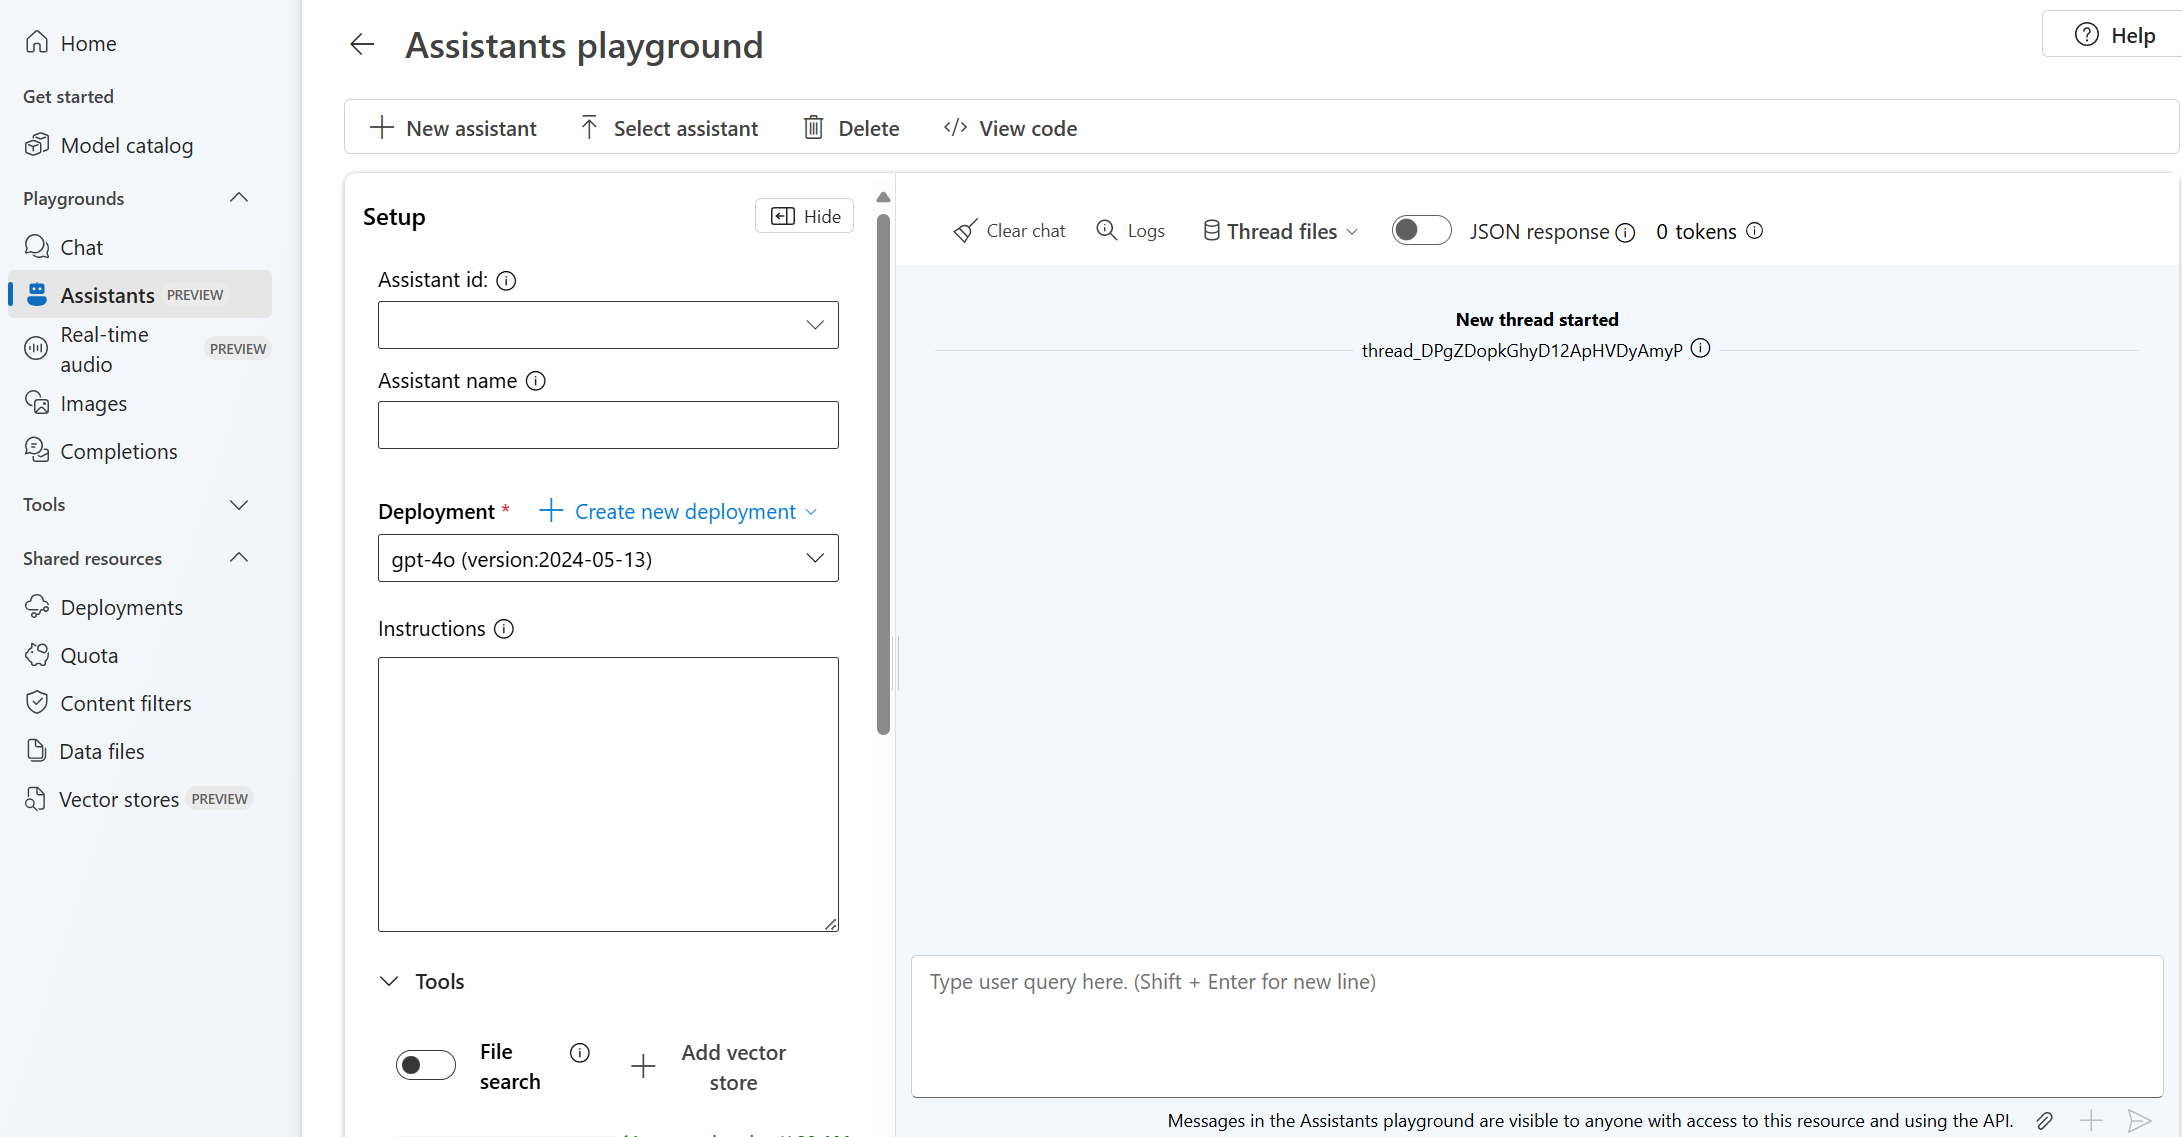Click the tokens info icon
The width and height of the screenshot is (2182, 1137).
pos(1755,231)
